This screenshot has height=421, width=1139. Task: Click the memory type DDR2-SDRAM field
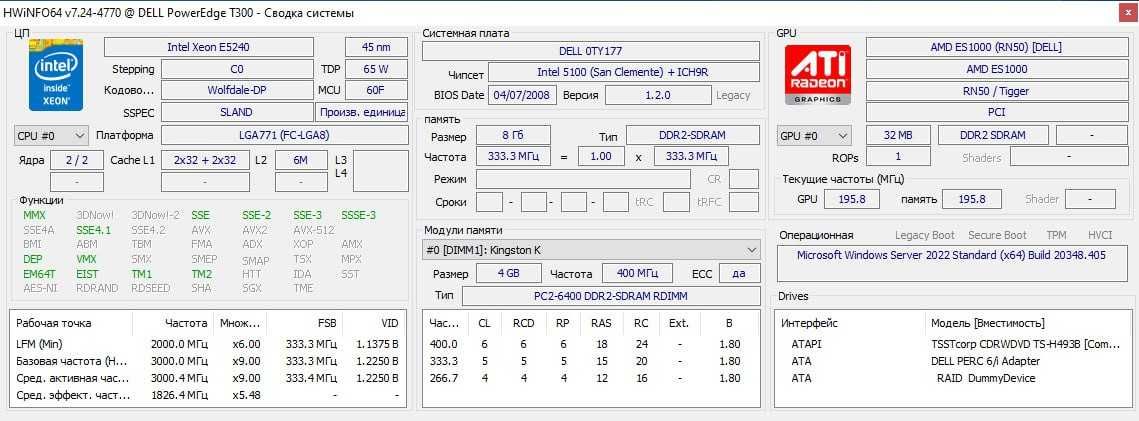tap(693, 136)
